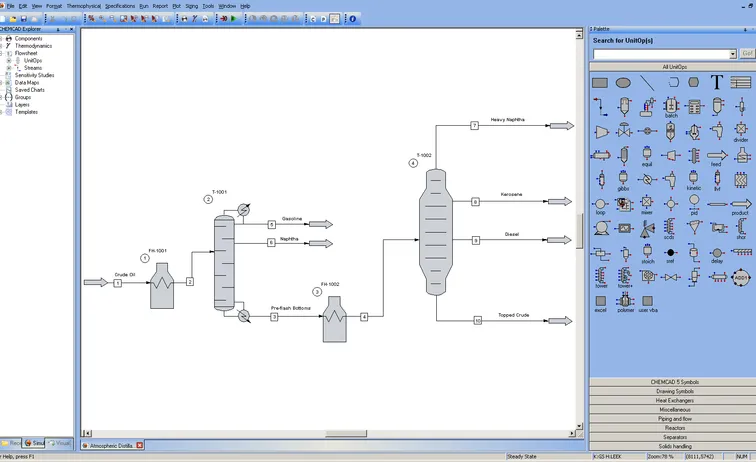This screenshot has width=756, height=462.
Task: Expand the Streams tree node
Action: point(8,68)
